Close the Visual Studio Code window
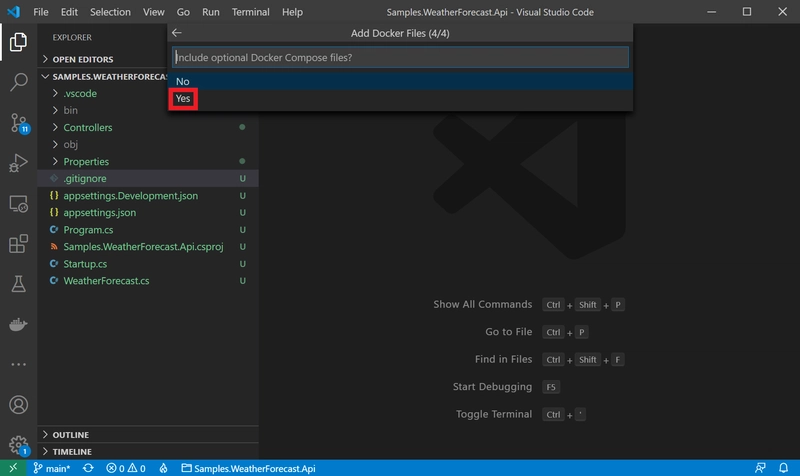 782,12
